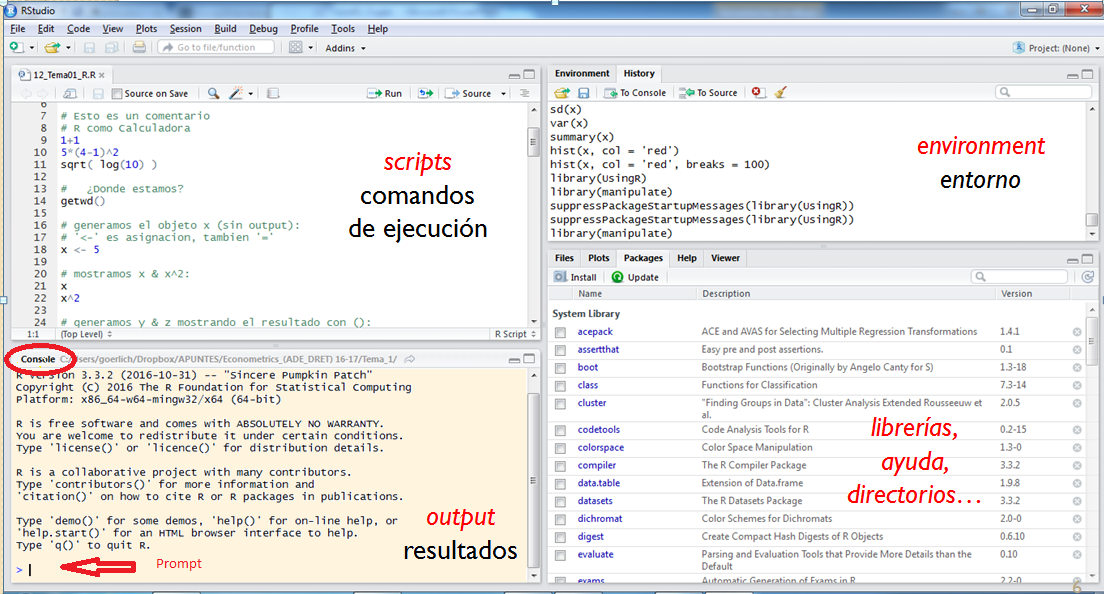1104x594 pixels.
Task: Enable the digest package checkbox
Action: click(560, 538)
